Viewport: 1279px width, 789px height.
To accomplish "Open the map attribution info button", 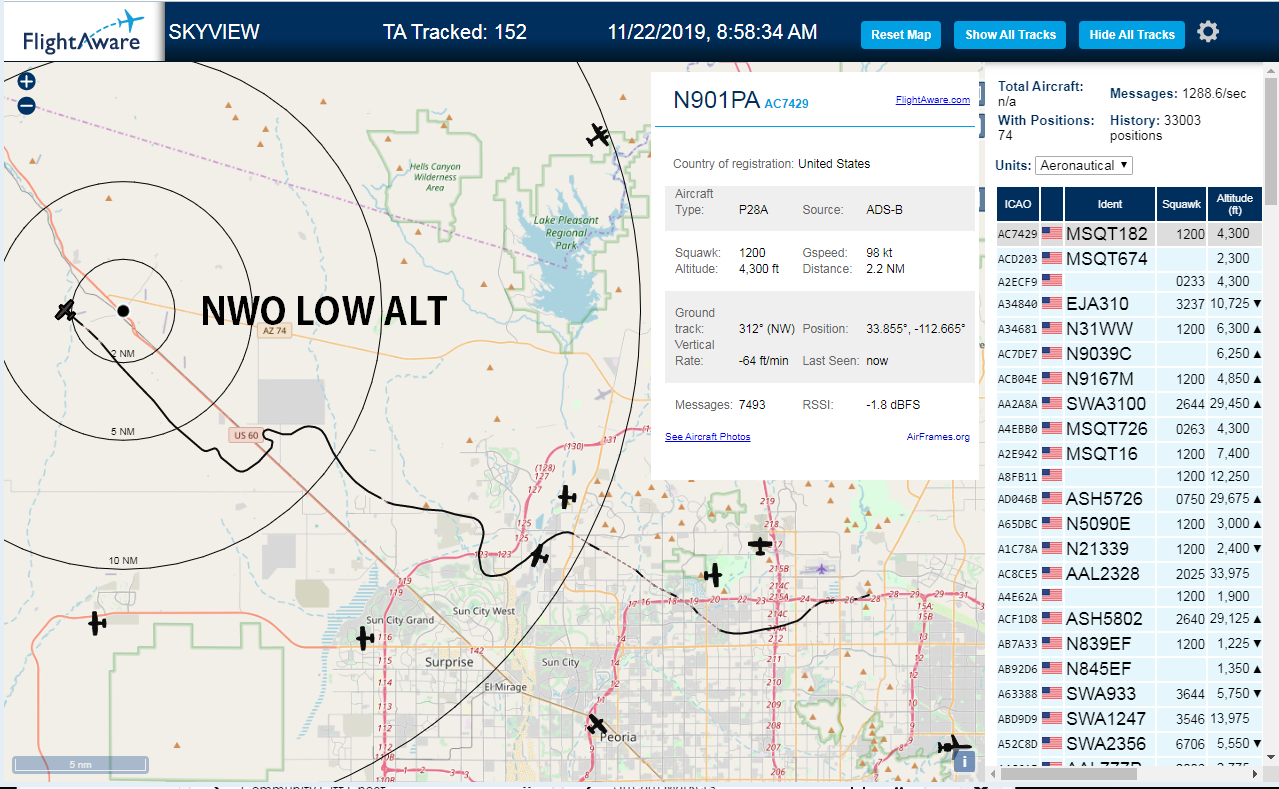I will pos(964,761).
